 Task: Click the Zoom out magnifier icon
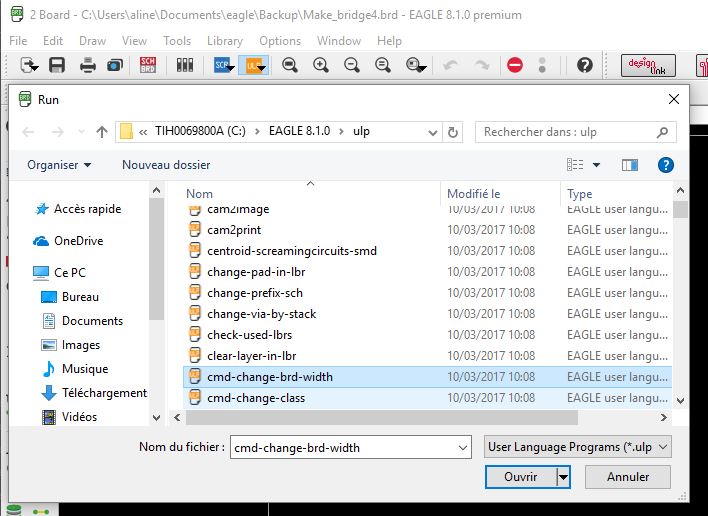[351, 65]
